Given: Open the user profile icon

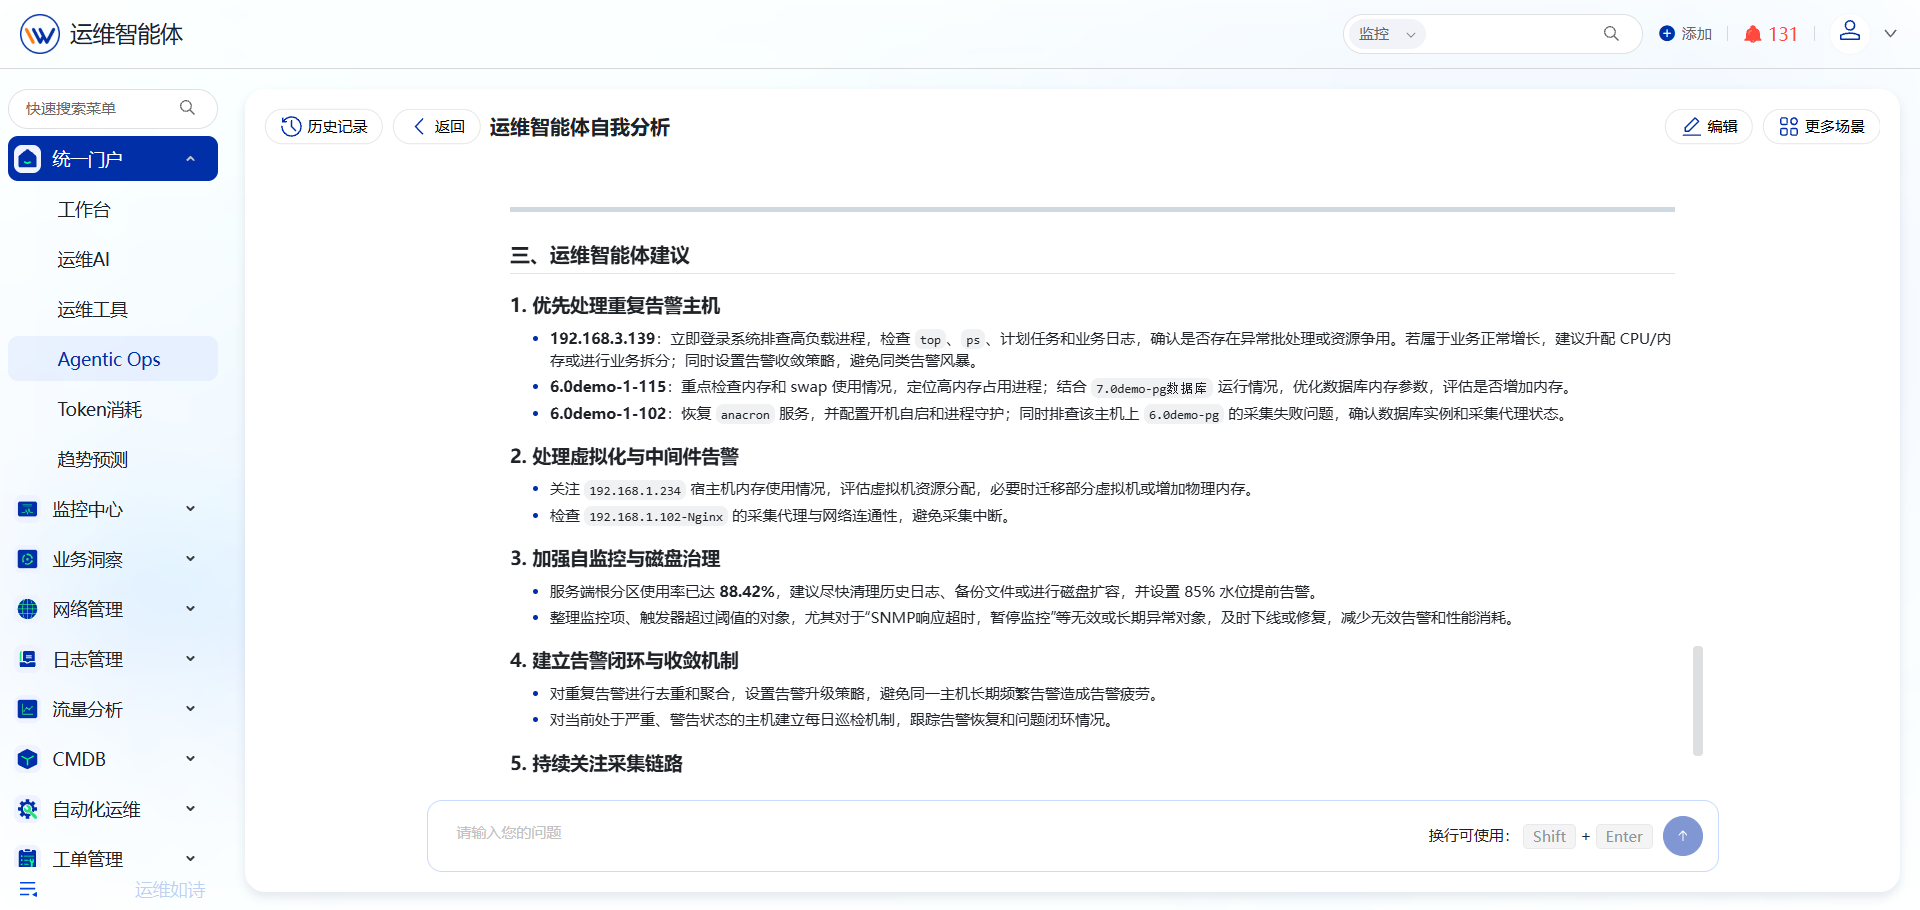Looking at the screenshot, I should [1850, 31].
